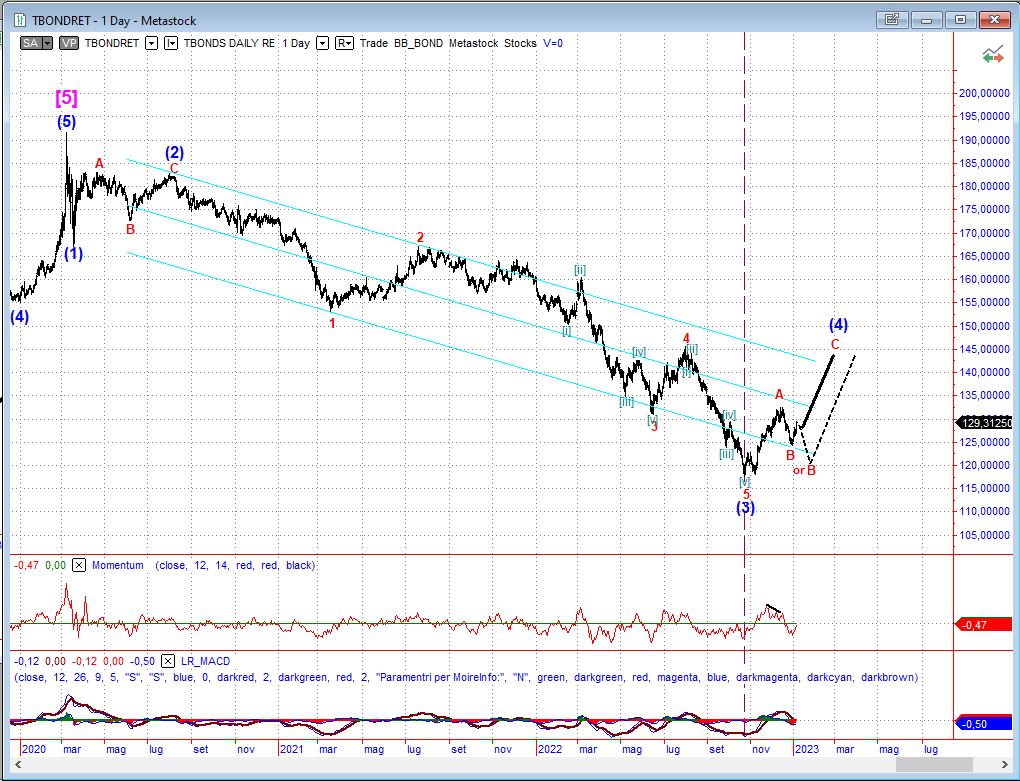Screen dimensions: 1020x781
Task: Click the chart window icon in the title bar
Action: (x=20, y=20)
